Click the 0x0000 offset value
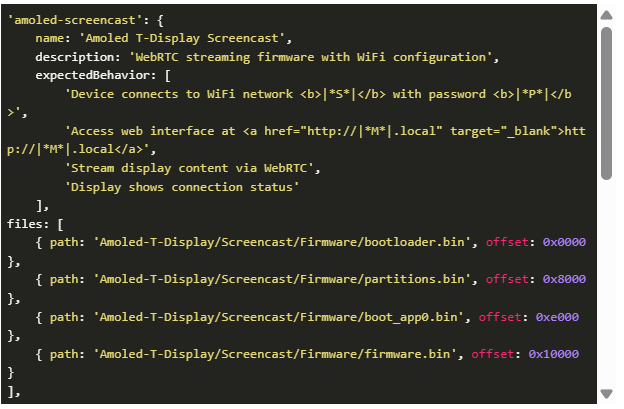624x409 pixels. (x=564, y=243)
